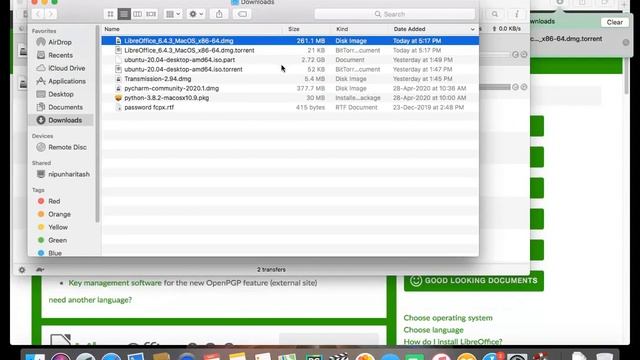This screenshot has width=640, height=360.
Task: Open the group-by arrangement dropdown
Action: pyautogui.click(x=173, y=14)
